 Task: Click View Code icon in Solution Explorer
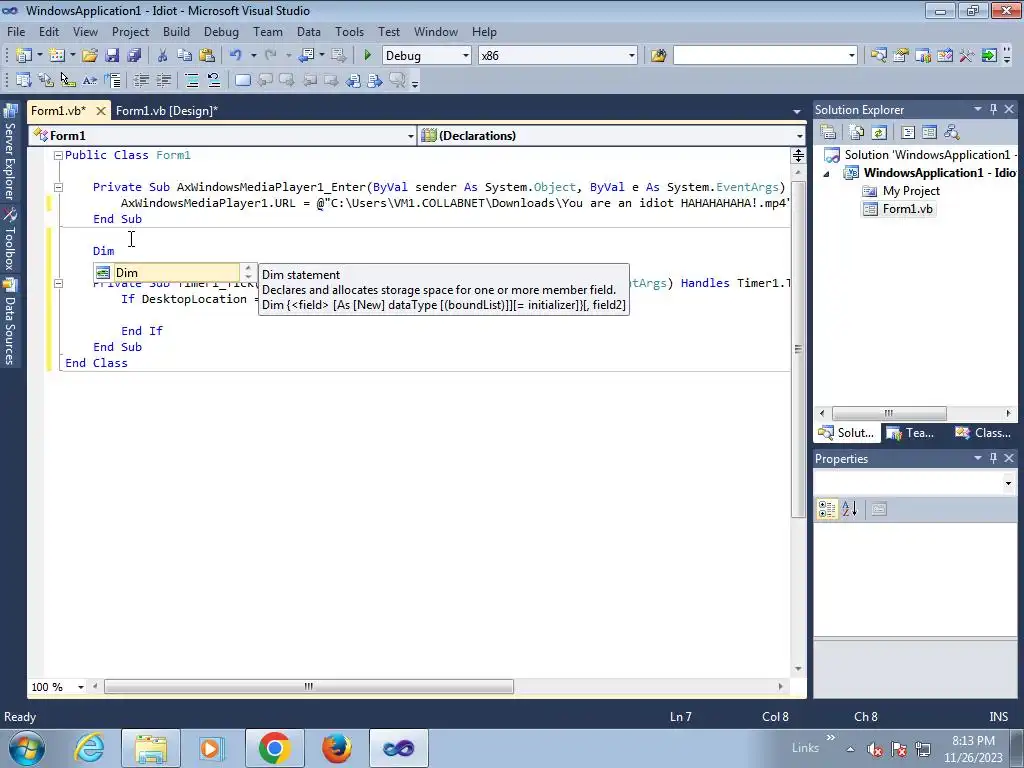[x=908, y=133]
